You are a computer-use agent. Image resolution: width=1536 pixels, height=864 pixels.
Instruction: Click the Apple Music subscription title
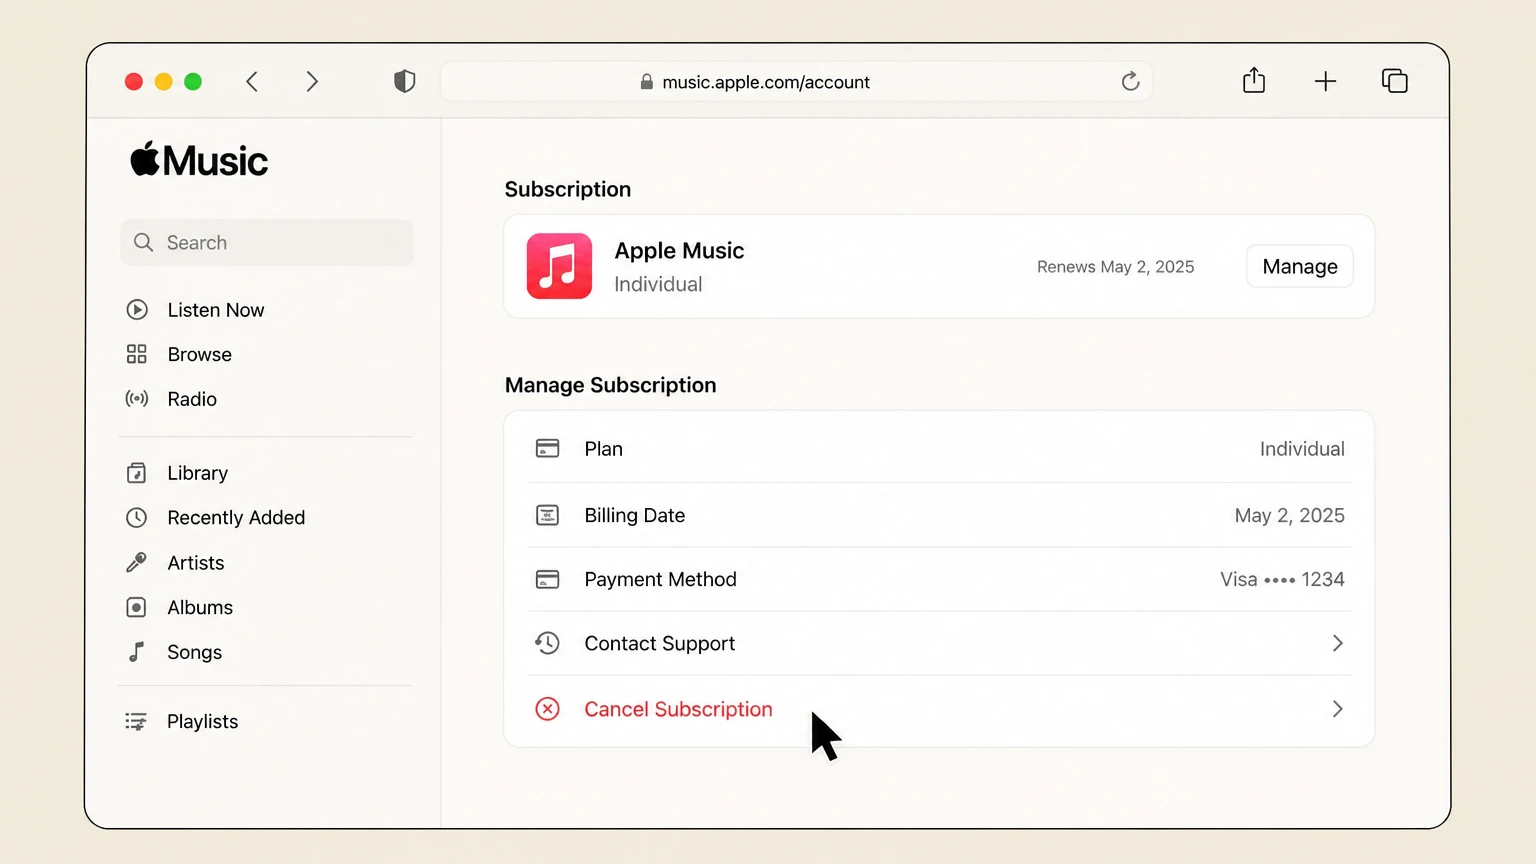coord(679,251)
